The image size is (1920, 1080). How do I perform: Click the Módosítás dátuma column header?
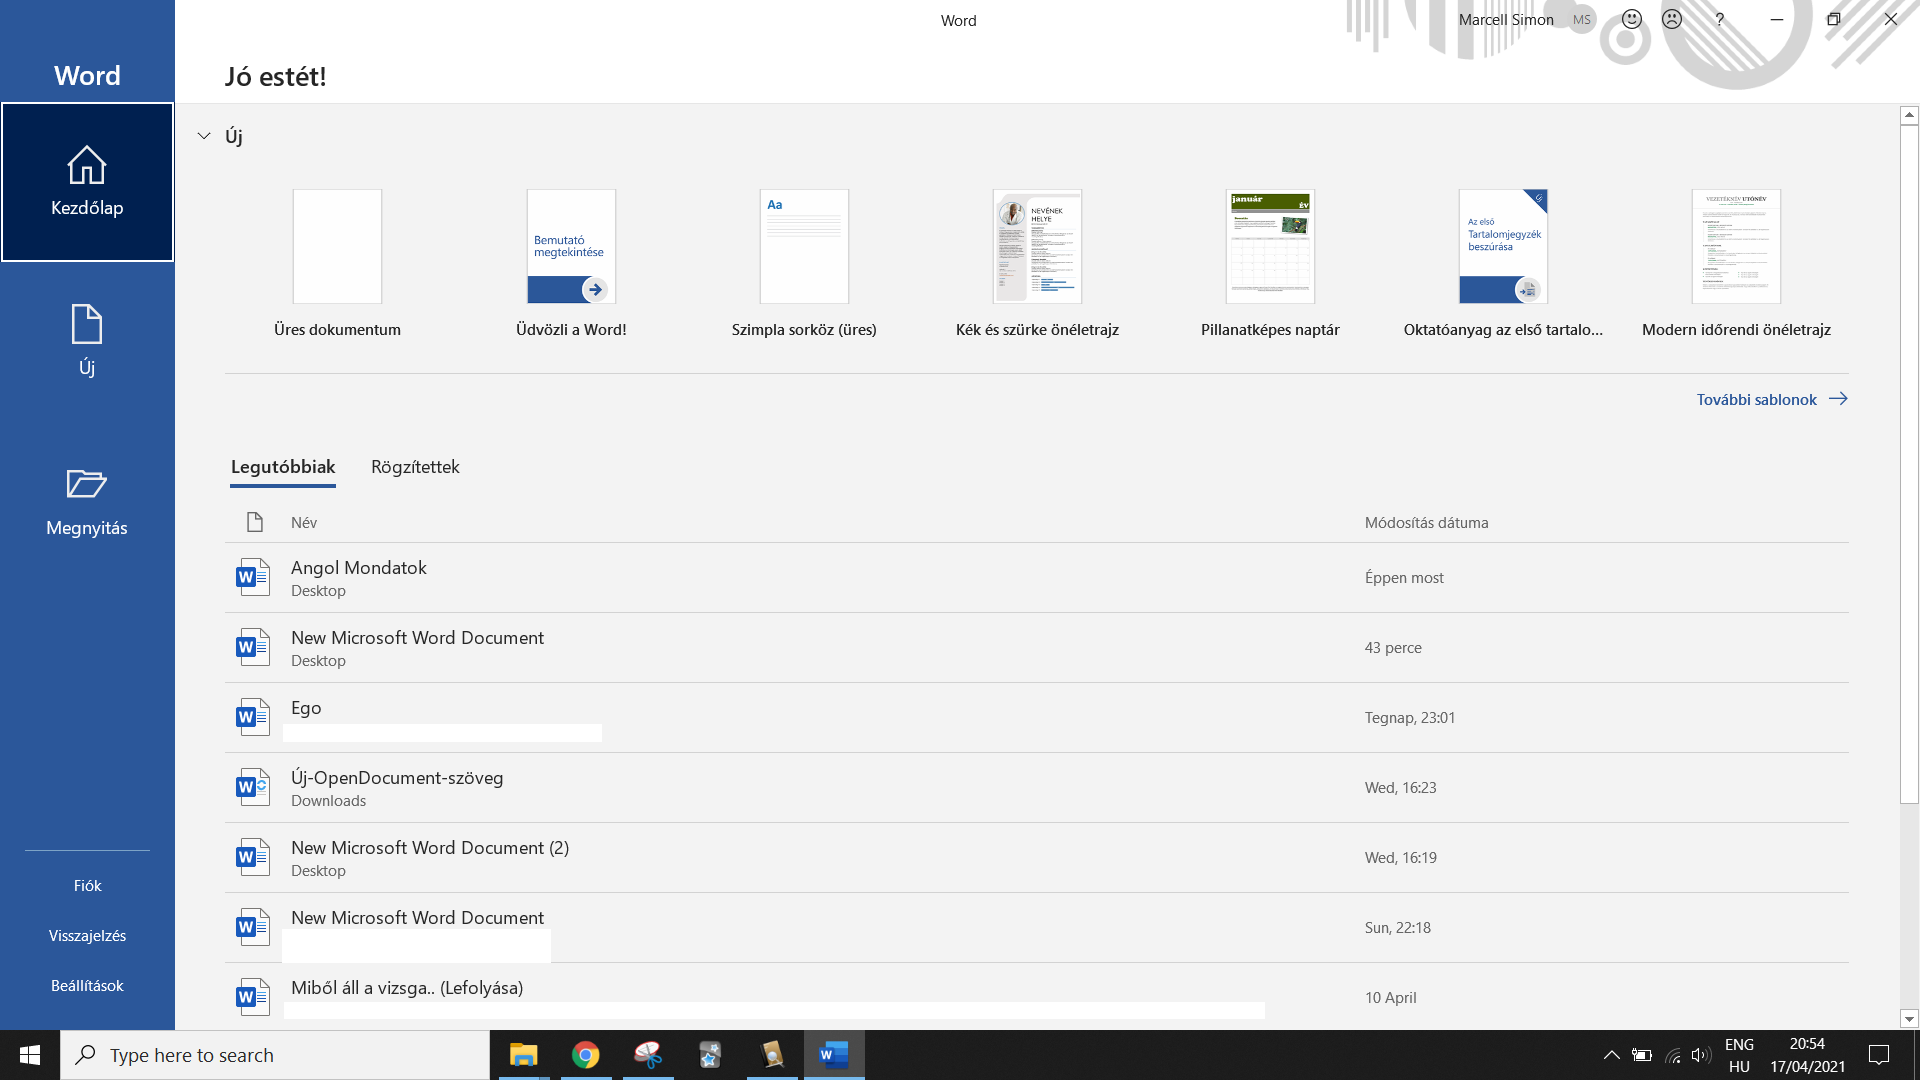click(x=1426, y=523)
